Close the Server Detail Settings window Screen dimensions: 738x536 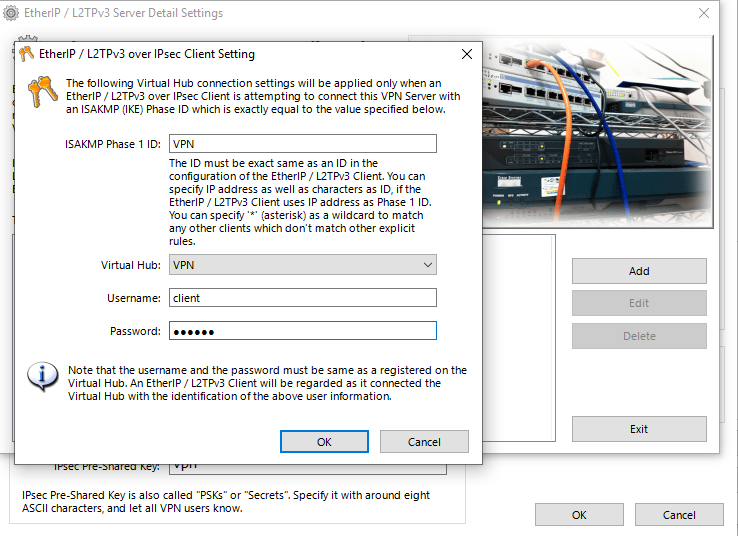coord(704,13)
